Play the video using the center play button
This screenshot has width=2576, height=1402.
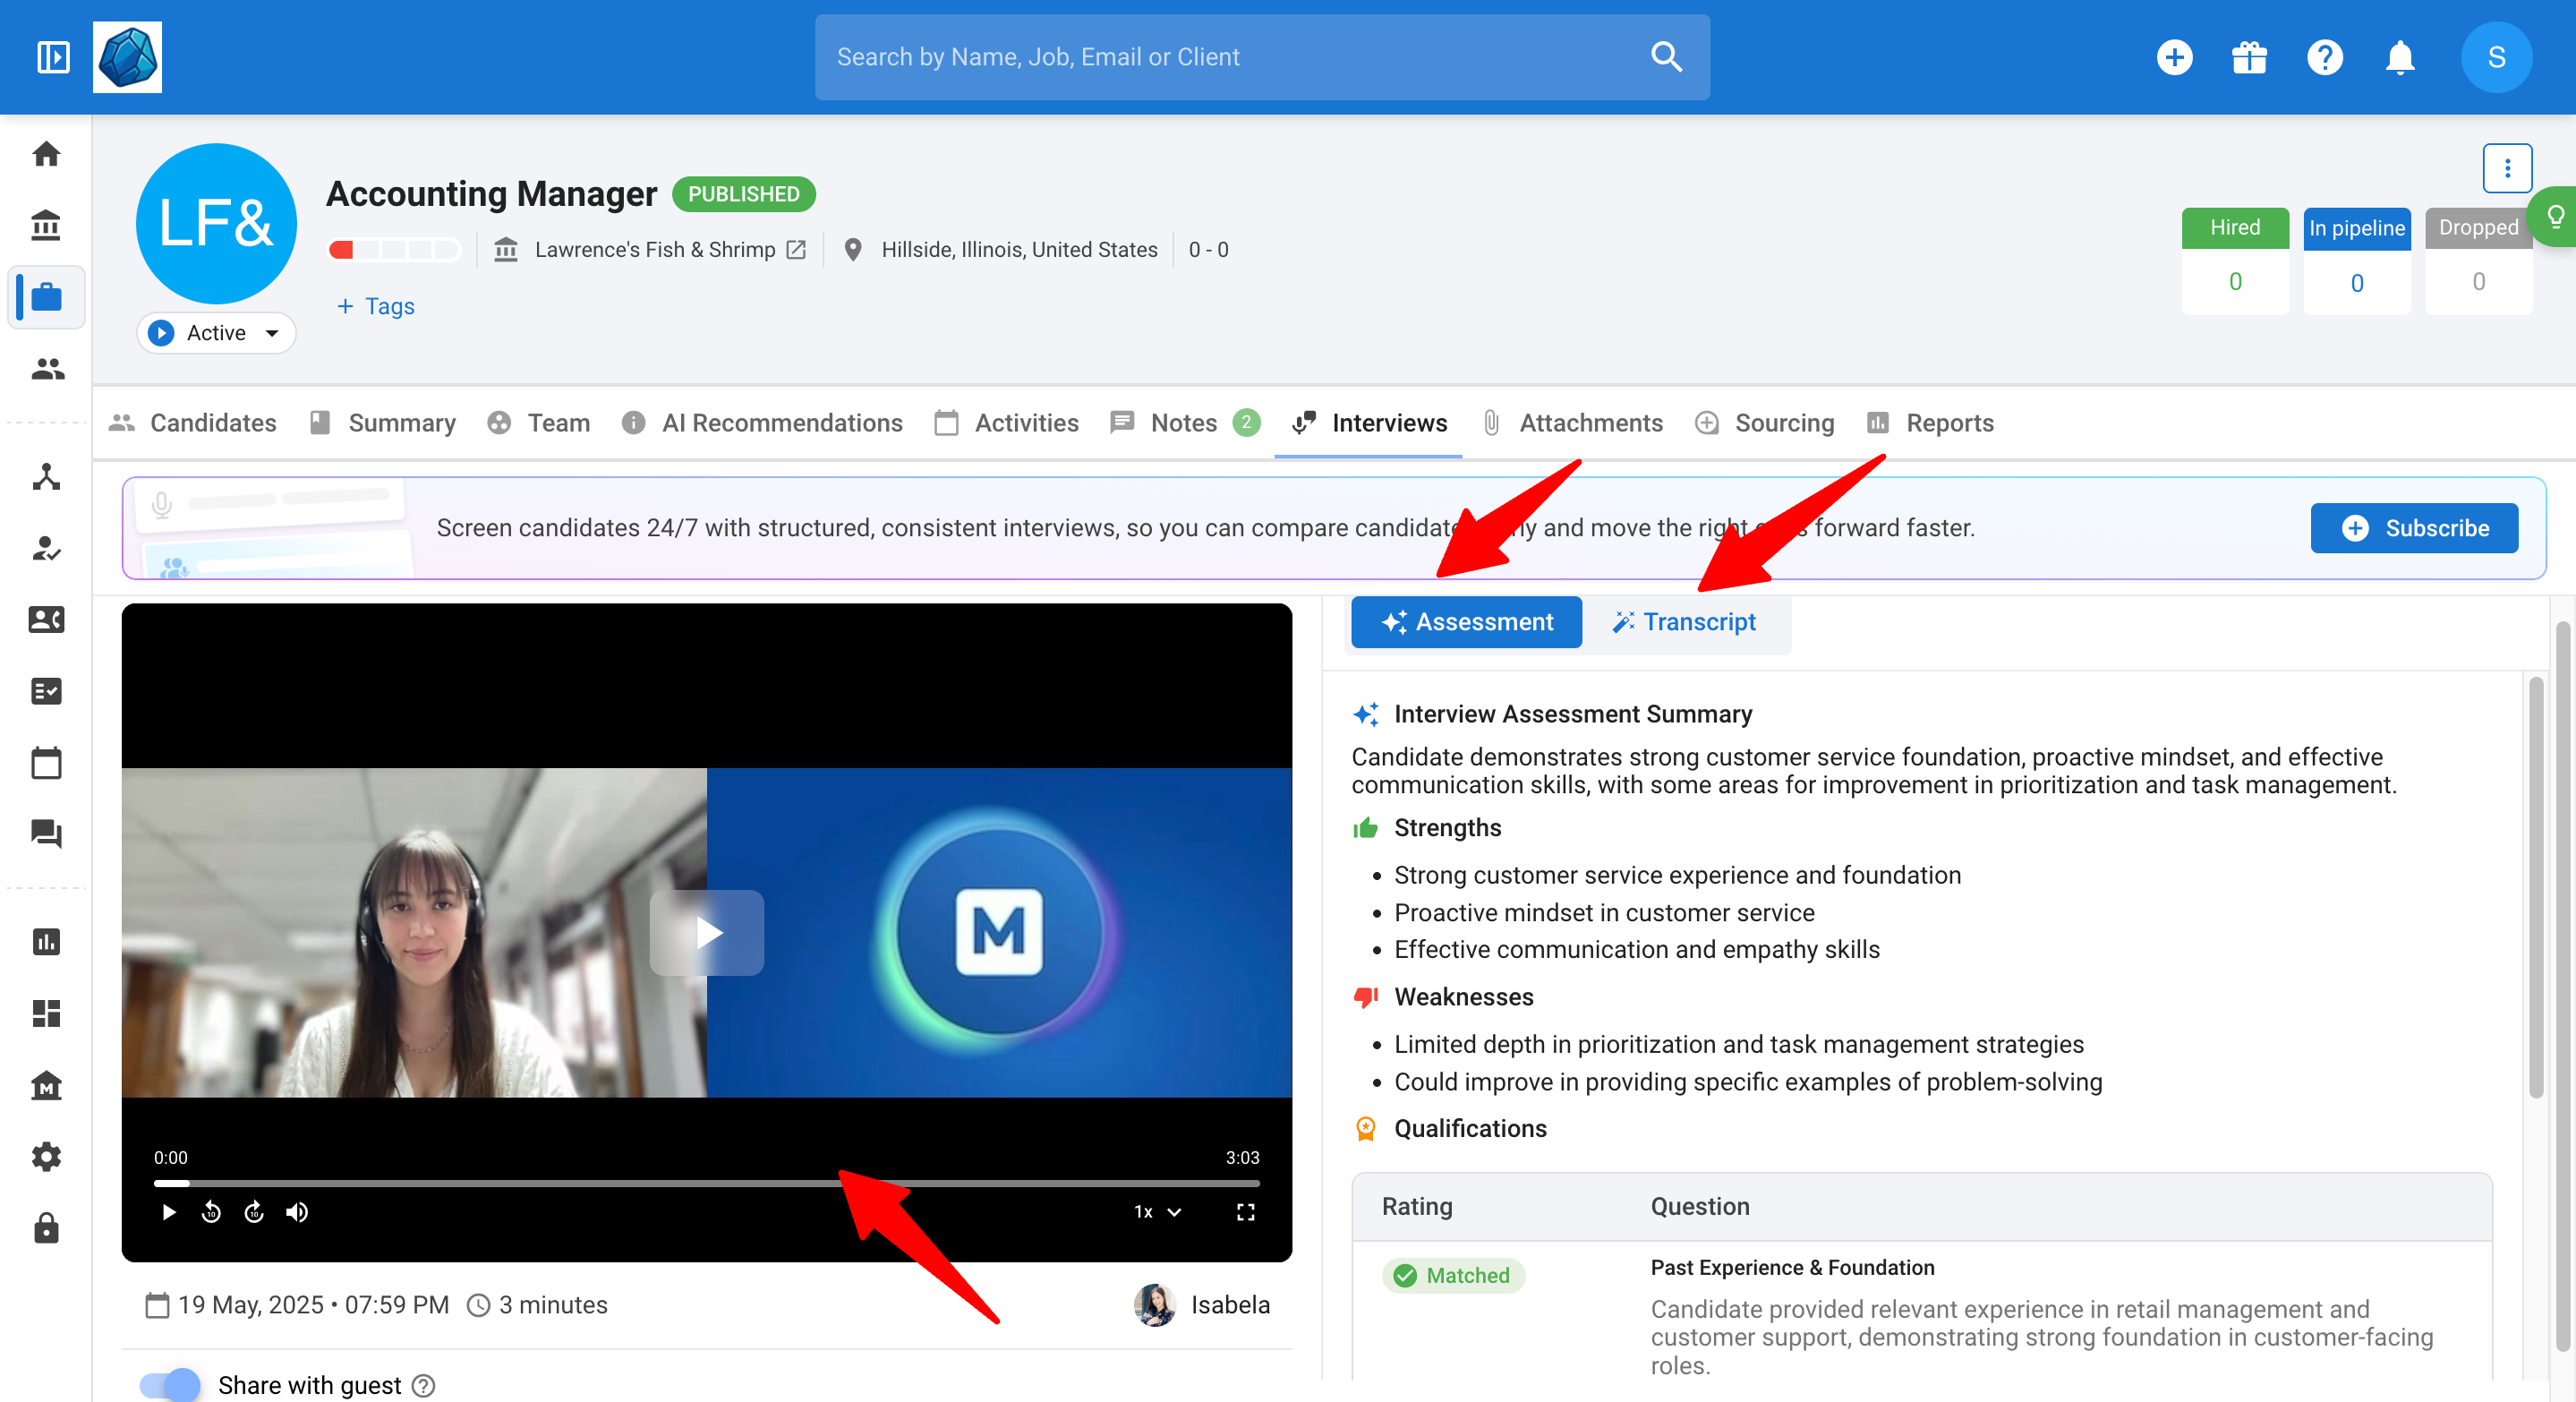[x=706, y=932]
